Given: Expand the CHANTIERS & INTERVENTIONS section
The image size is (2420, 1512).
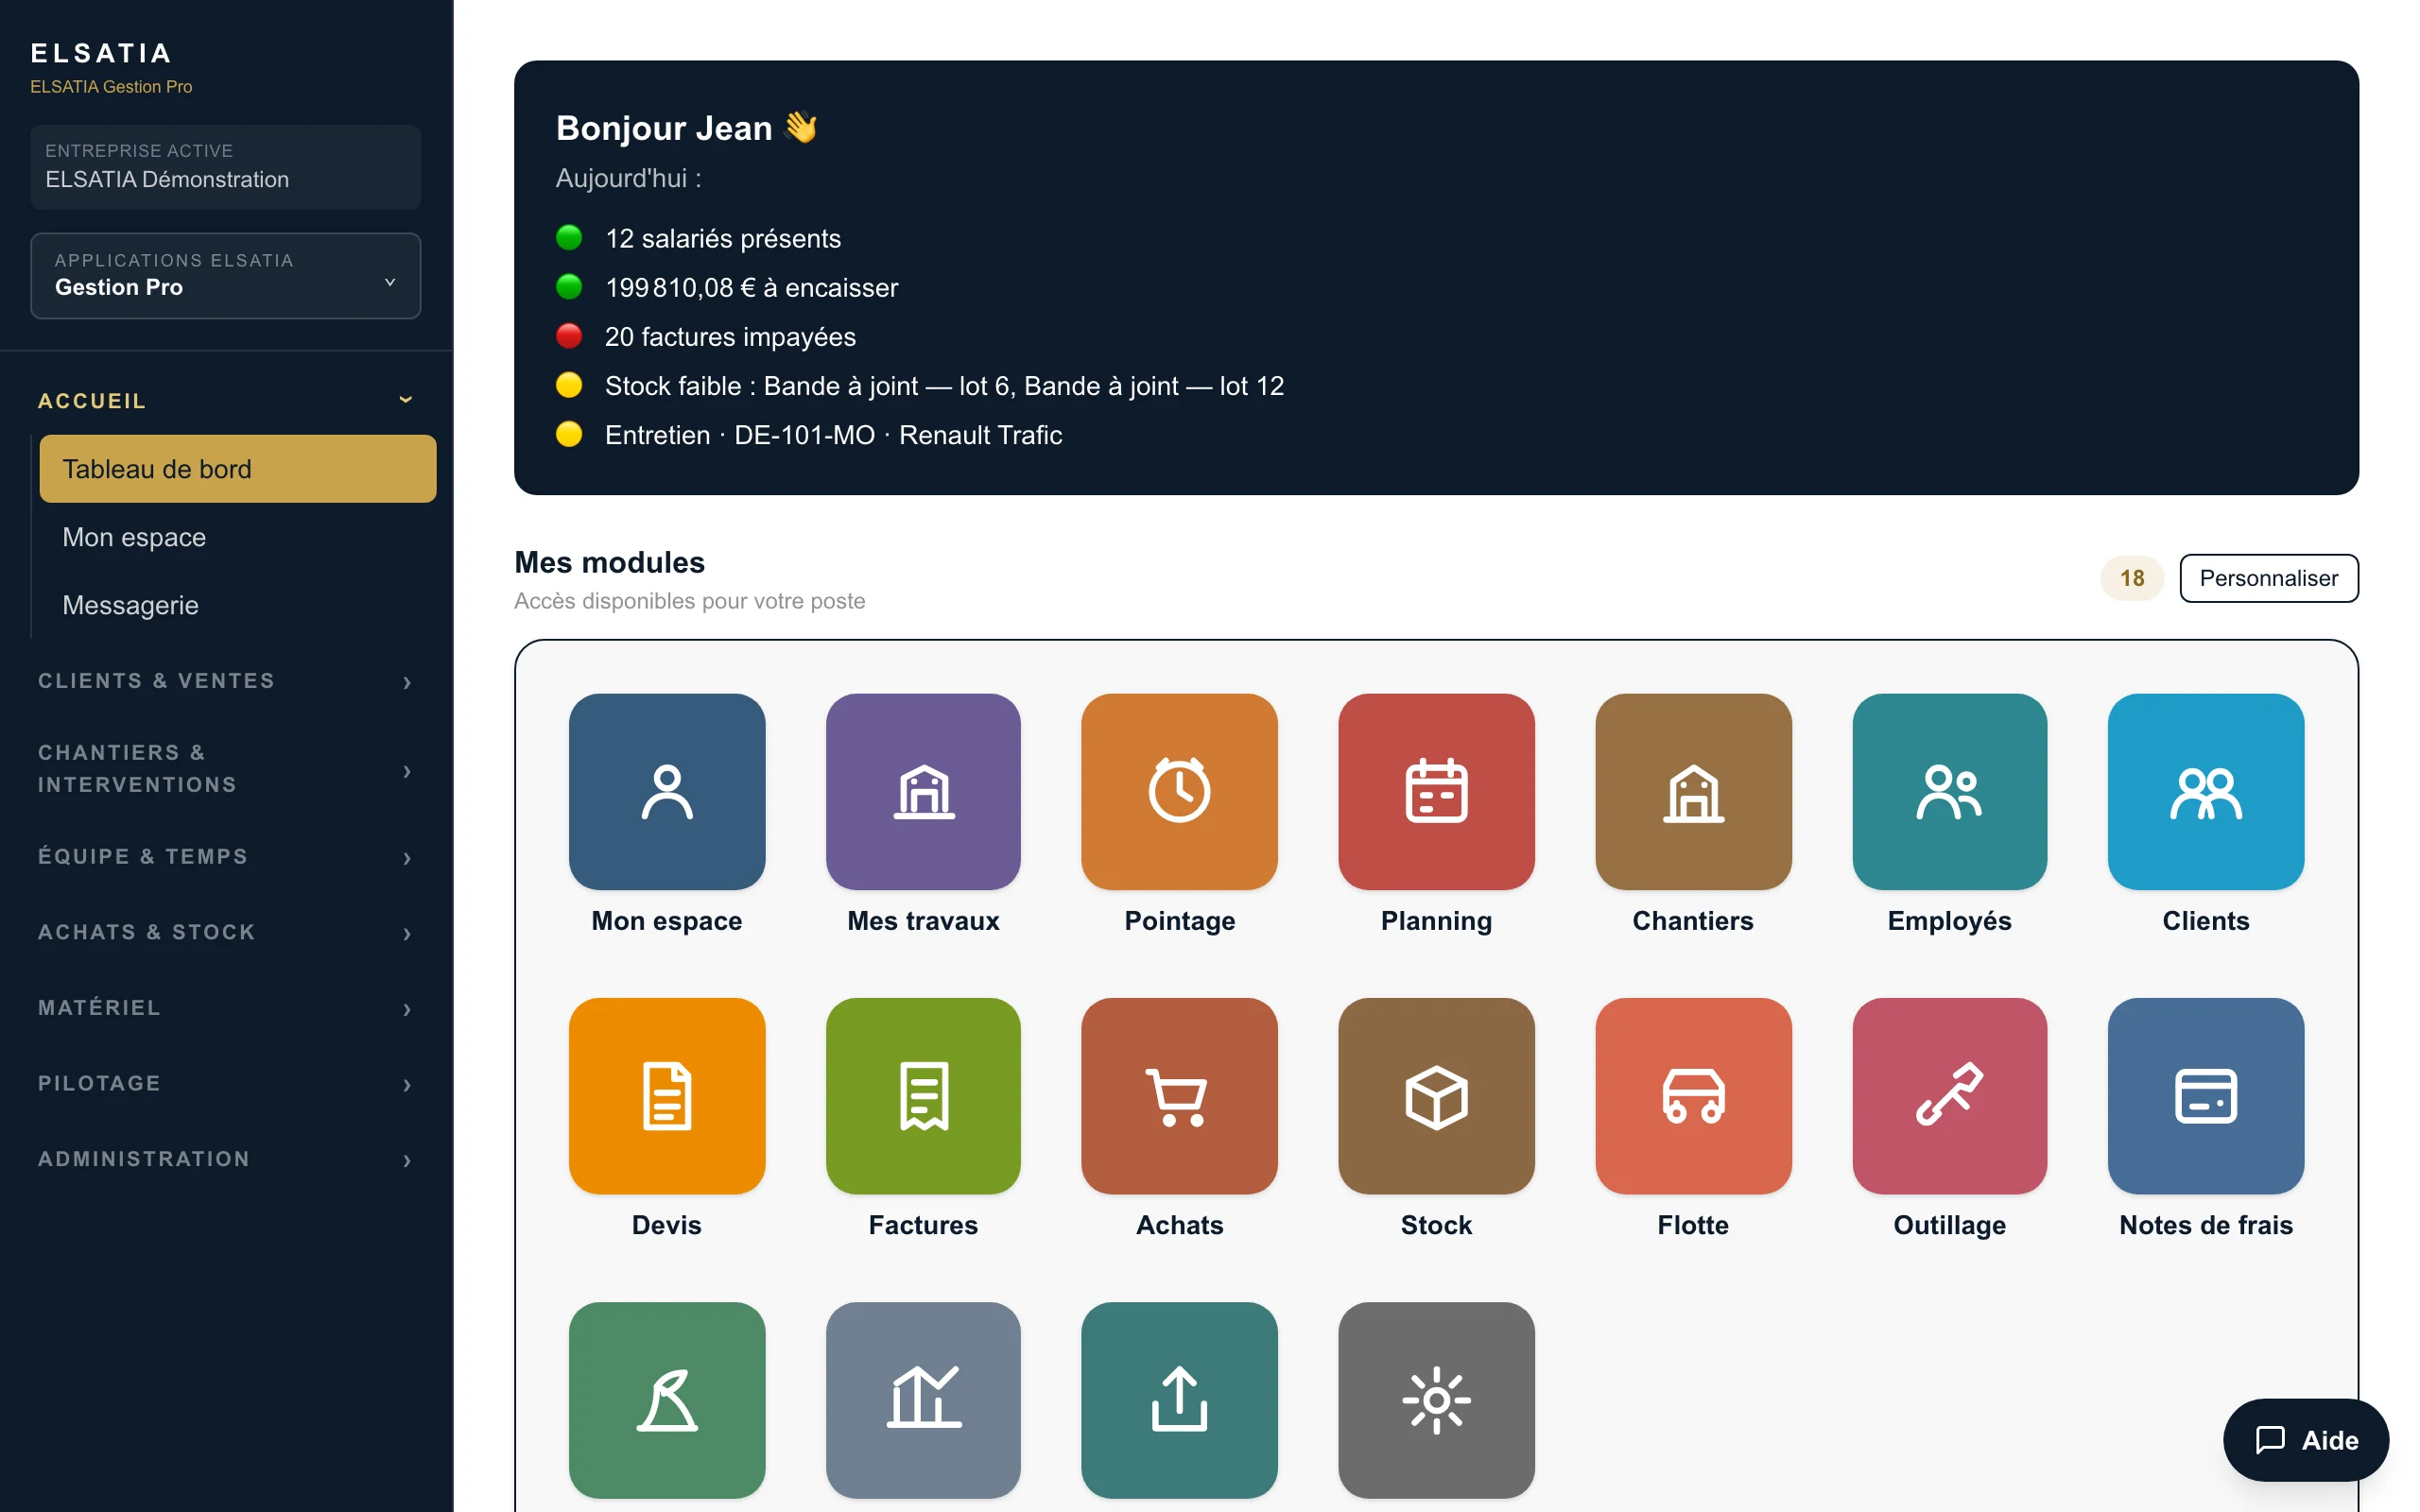Looking at the screenshot, I should point(225,768).
